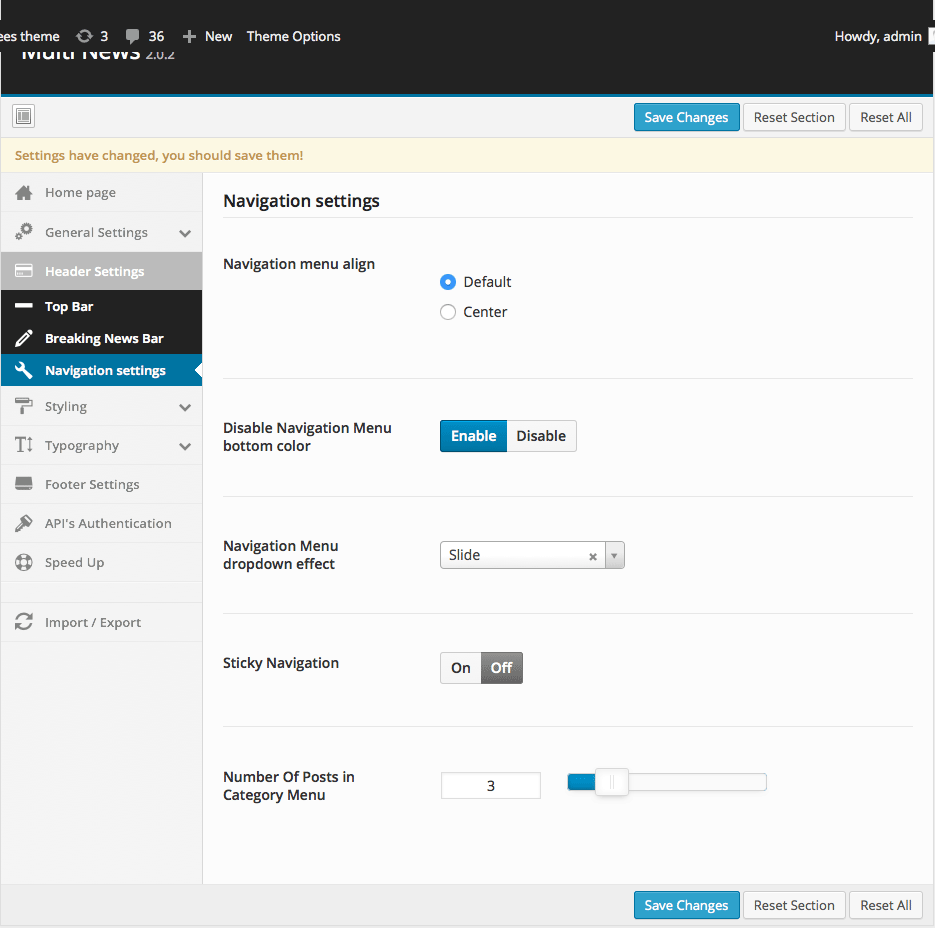
Task: Open the Breaking News Bar submenu item
Action: click(104, 339)
